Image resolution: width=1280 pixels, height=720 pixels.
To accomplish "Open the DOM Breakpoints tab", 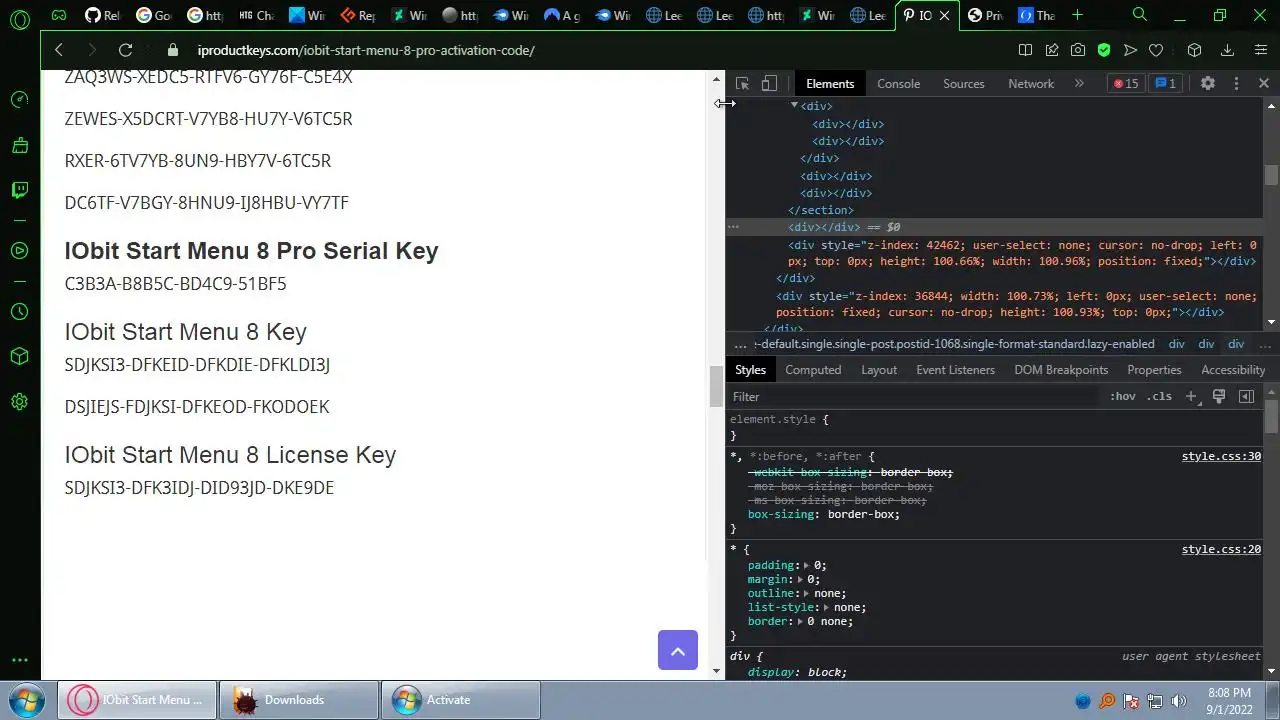I will 1061,370.
